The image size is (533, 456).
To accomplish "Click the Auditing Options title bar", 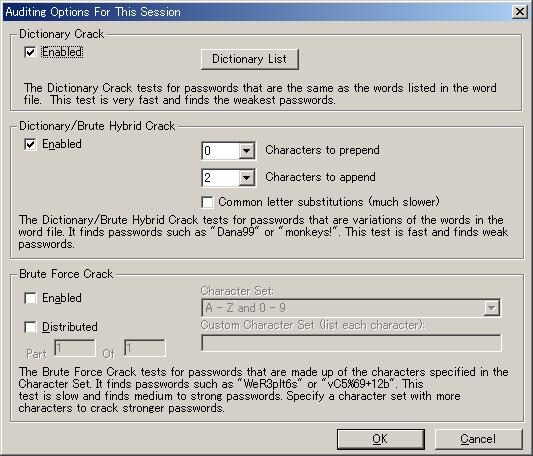I will [x=257, y=12].
